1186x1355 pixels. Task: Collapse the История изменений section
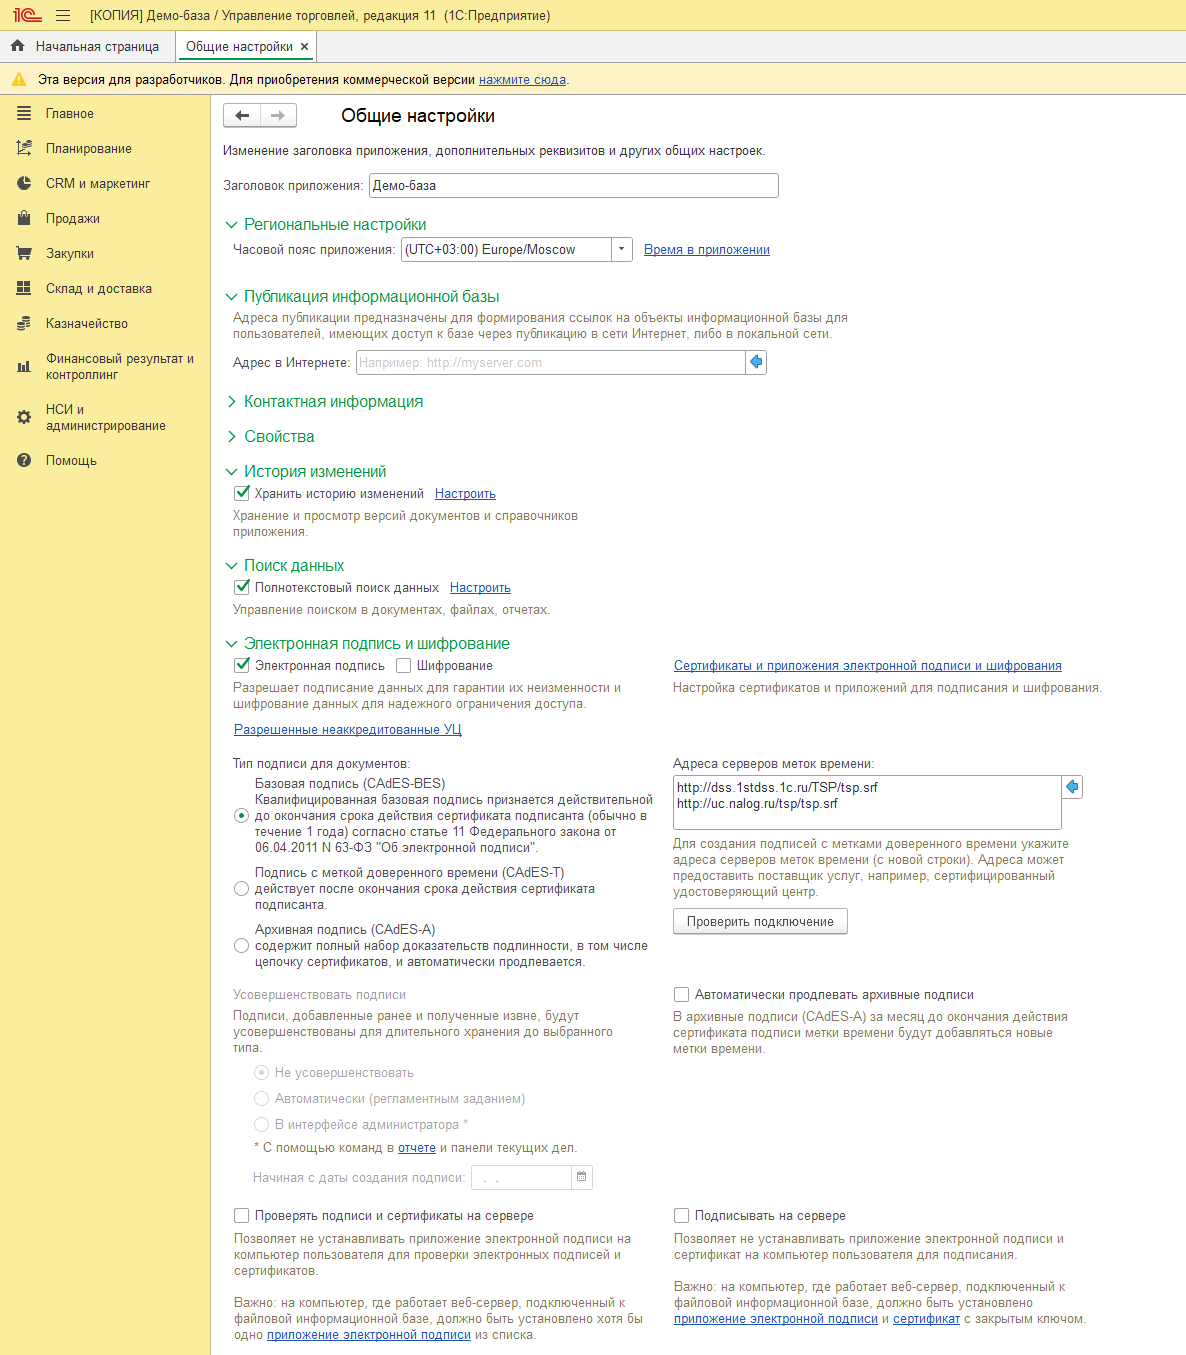[232, 472]
